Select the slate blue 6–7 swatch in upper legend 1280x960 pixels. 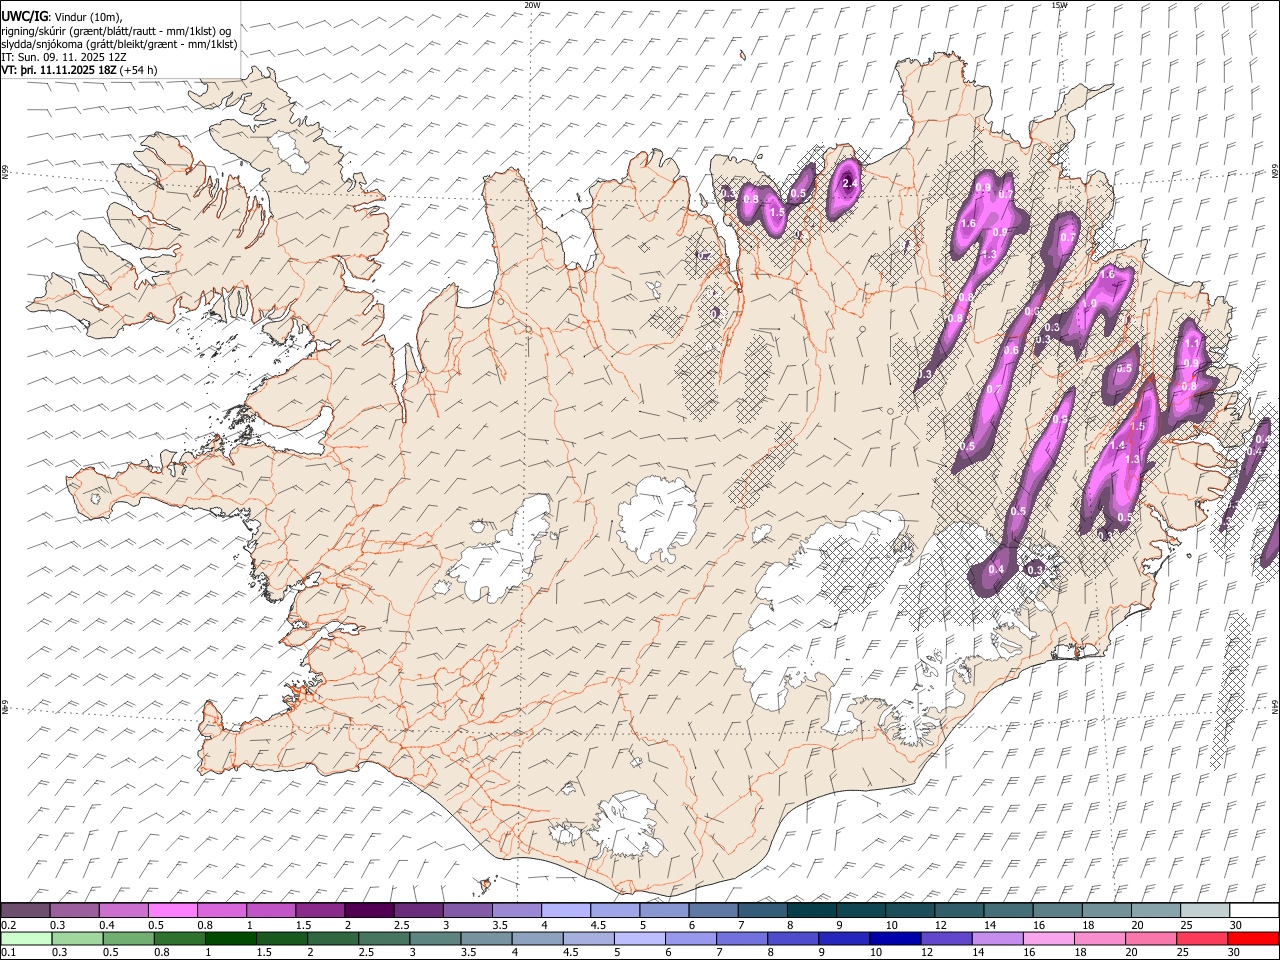[x=713, y=911]
